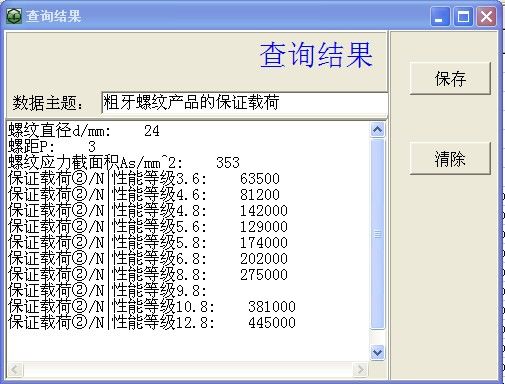Click the 螺纹直径d/mm: 24 line
The image size is (505, 384).
pyautogui.click(x=84, y=131)
